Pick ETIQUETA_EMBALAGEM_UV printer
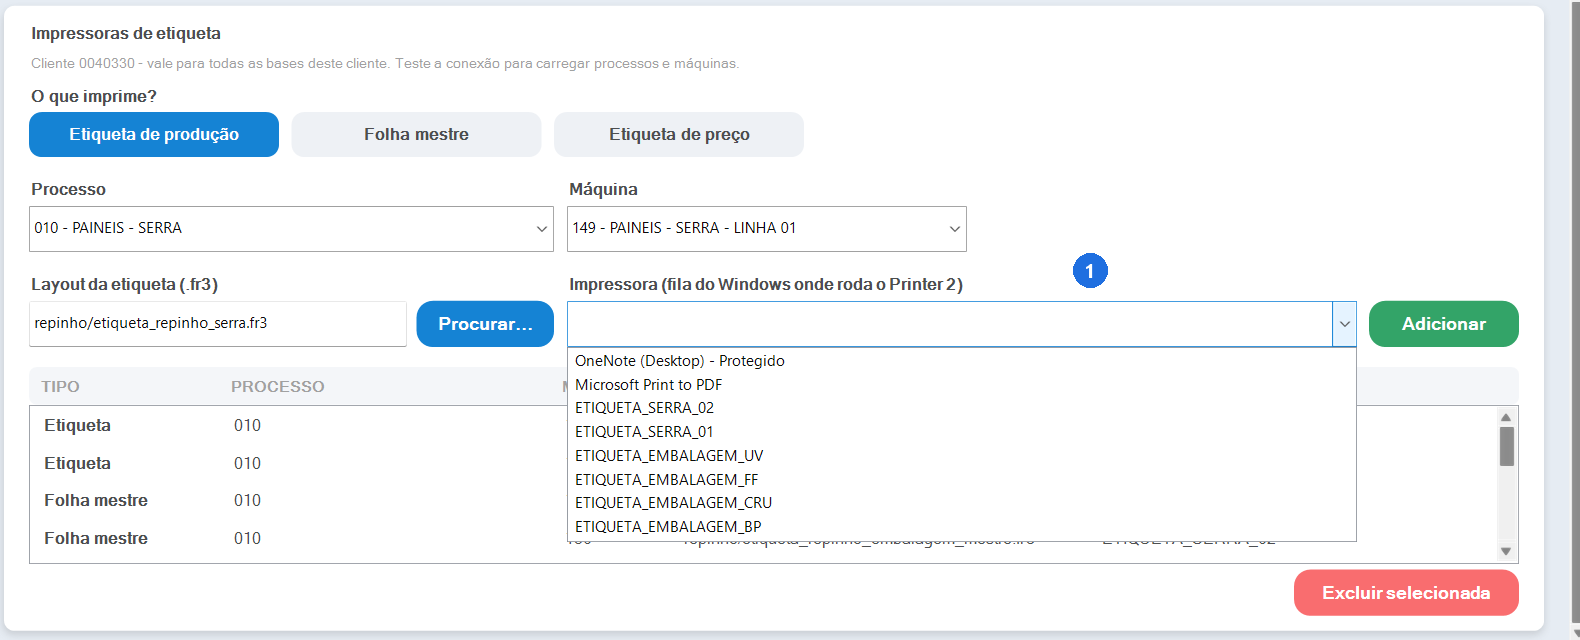1580x640 pixels. pyautogui.click(x=962, y=456)
